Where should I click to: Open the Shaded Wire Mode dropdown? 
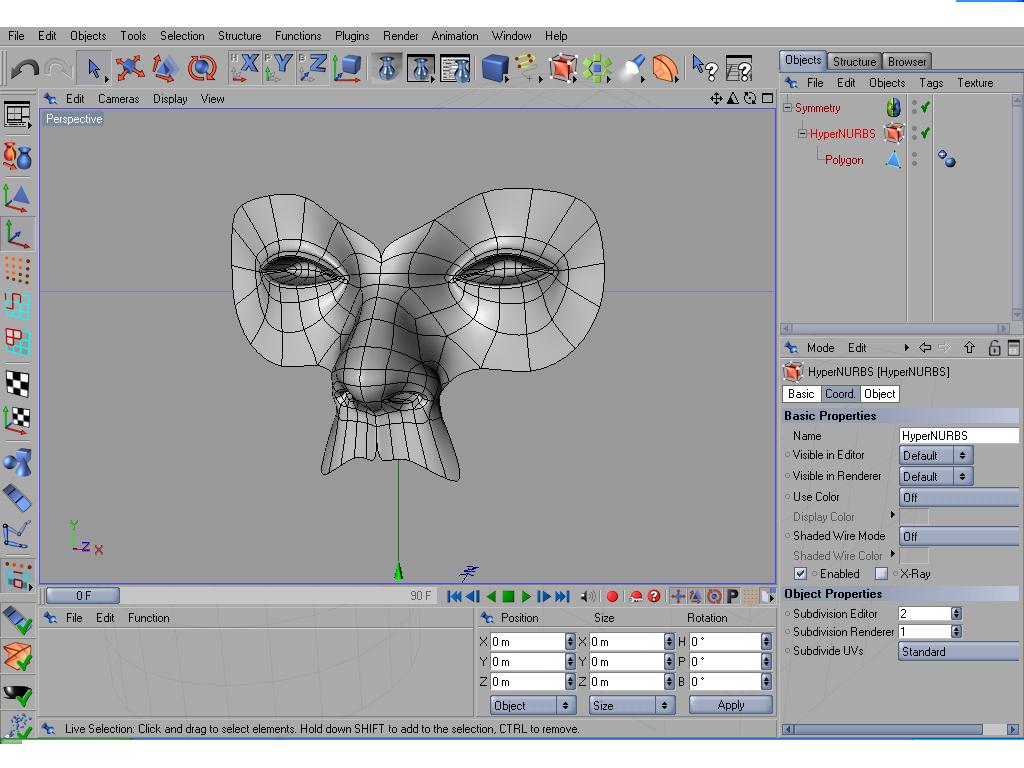coord(958,536)
